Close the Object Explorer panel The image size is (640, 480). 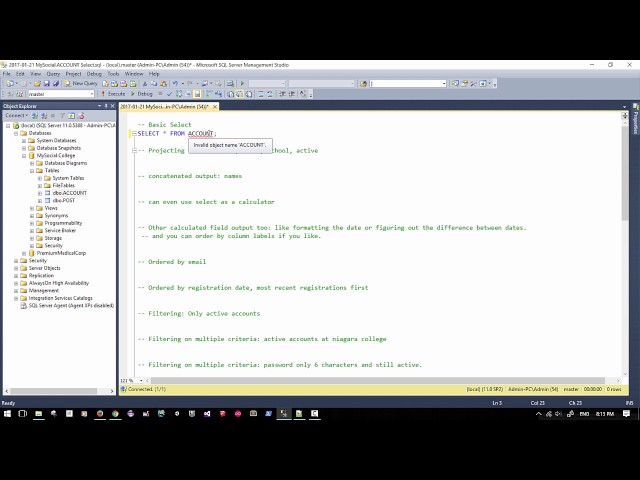pos(112,106)
